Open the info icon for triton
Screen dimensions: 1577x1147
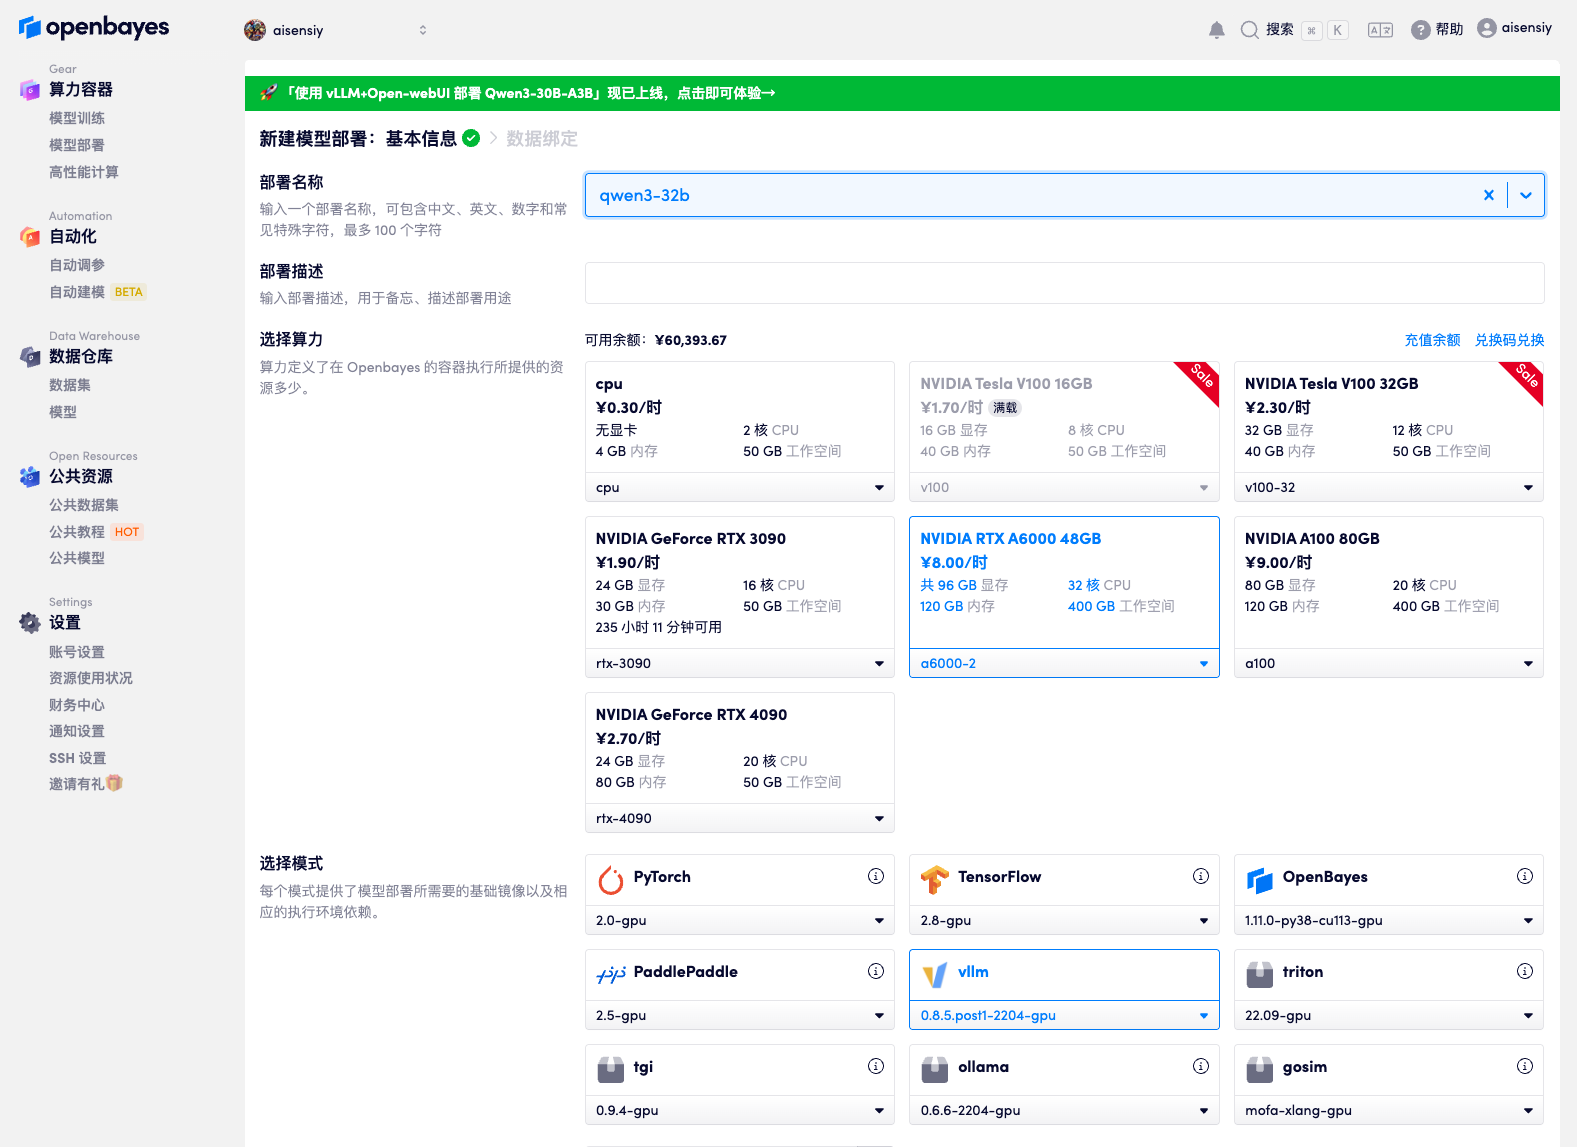coord(1524,972)
